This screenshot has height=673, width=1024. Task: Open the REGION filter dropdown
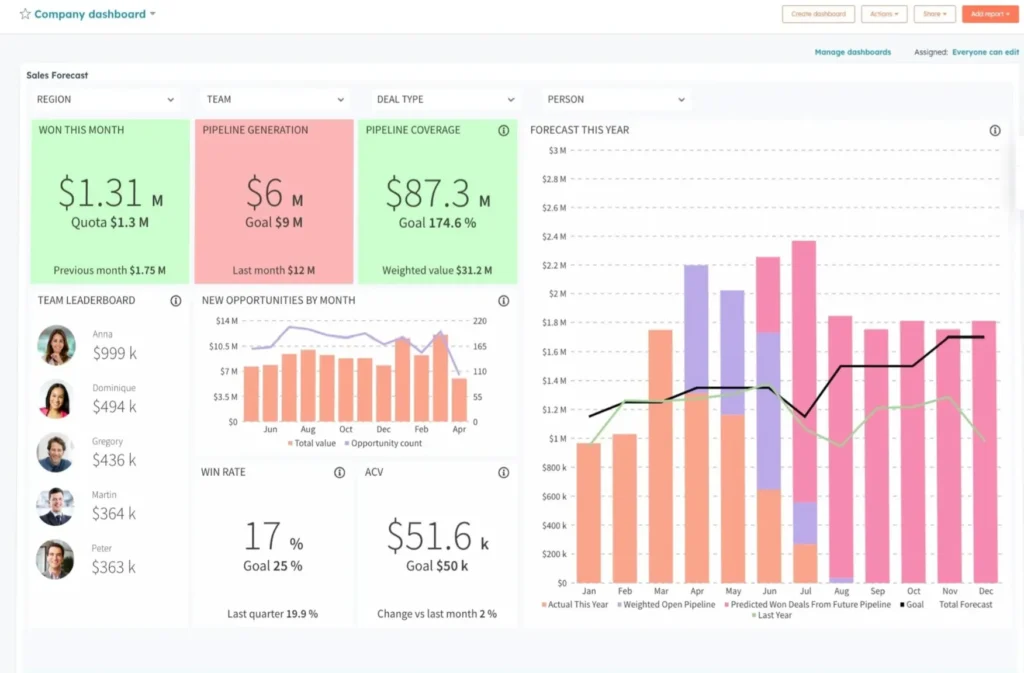(x=105, y=99)
